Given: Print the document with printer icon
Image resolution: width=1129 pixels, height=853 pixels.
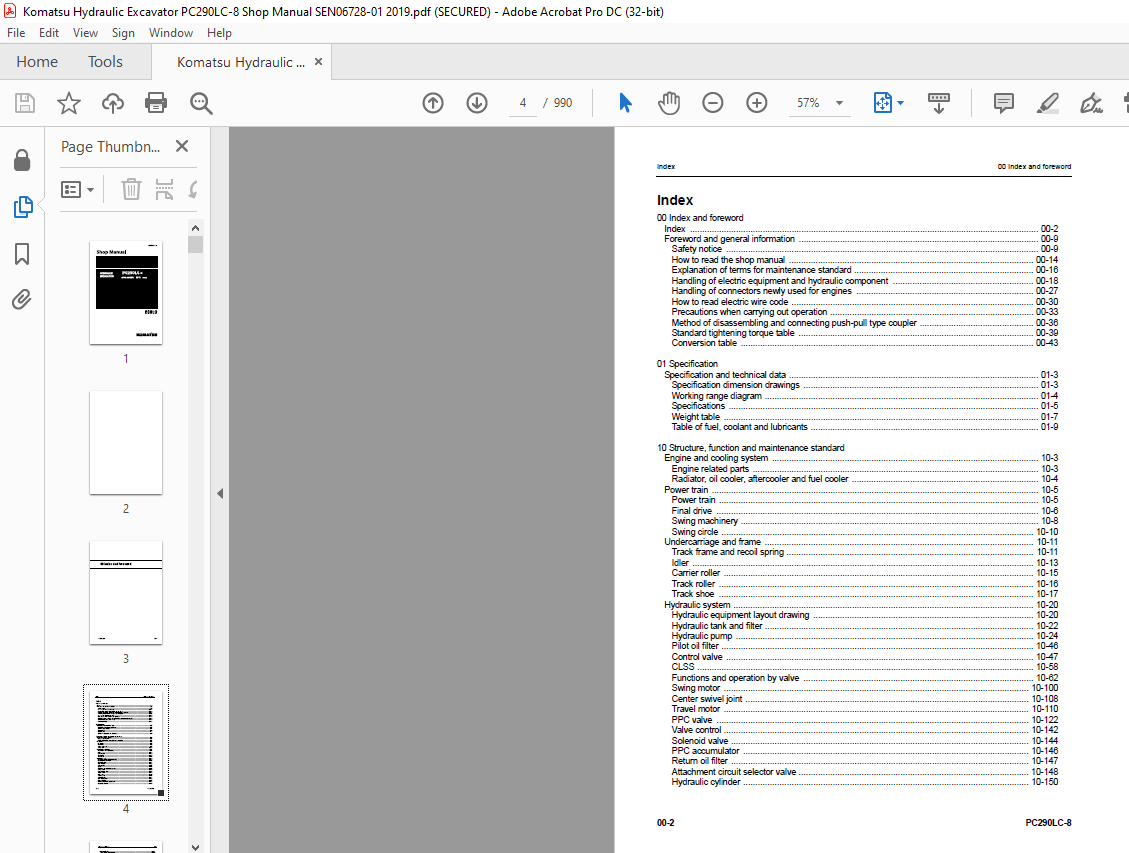Looking at the screenshot, I should pos(156,103).
